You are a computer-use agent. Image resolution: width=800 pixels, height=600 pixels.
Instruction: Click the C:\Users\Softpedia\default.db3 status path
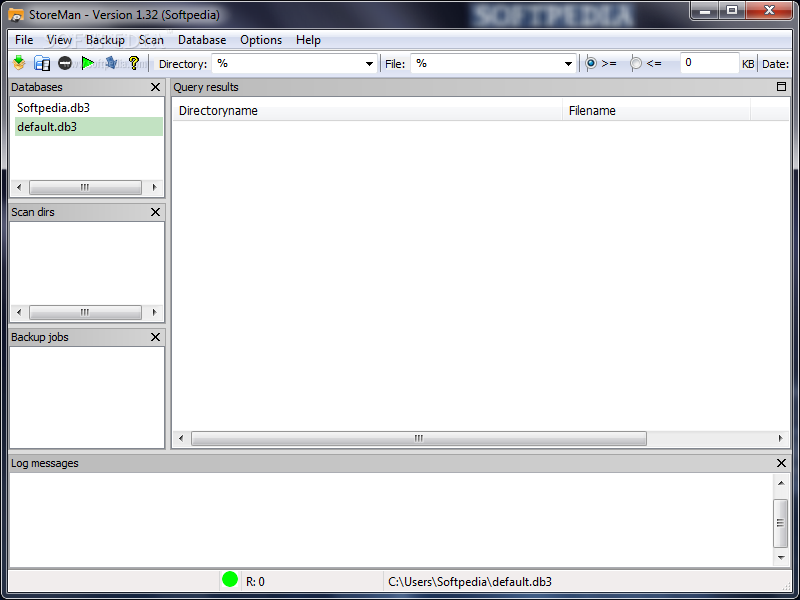pyautogui.click(x=470, y=582)
